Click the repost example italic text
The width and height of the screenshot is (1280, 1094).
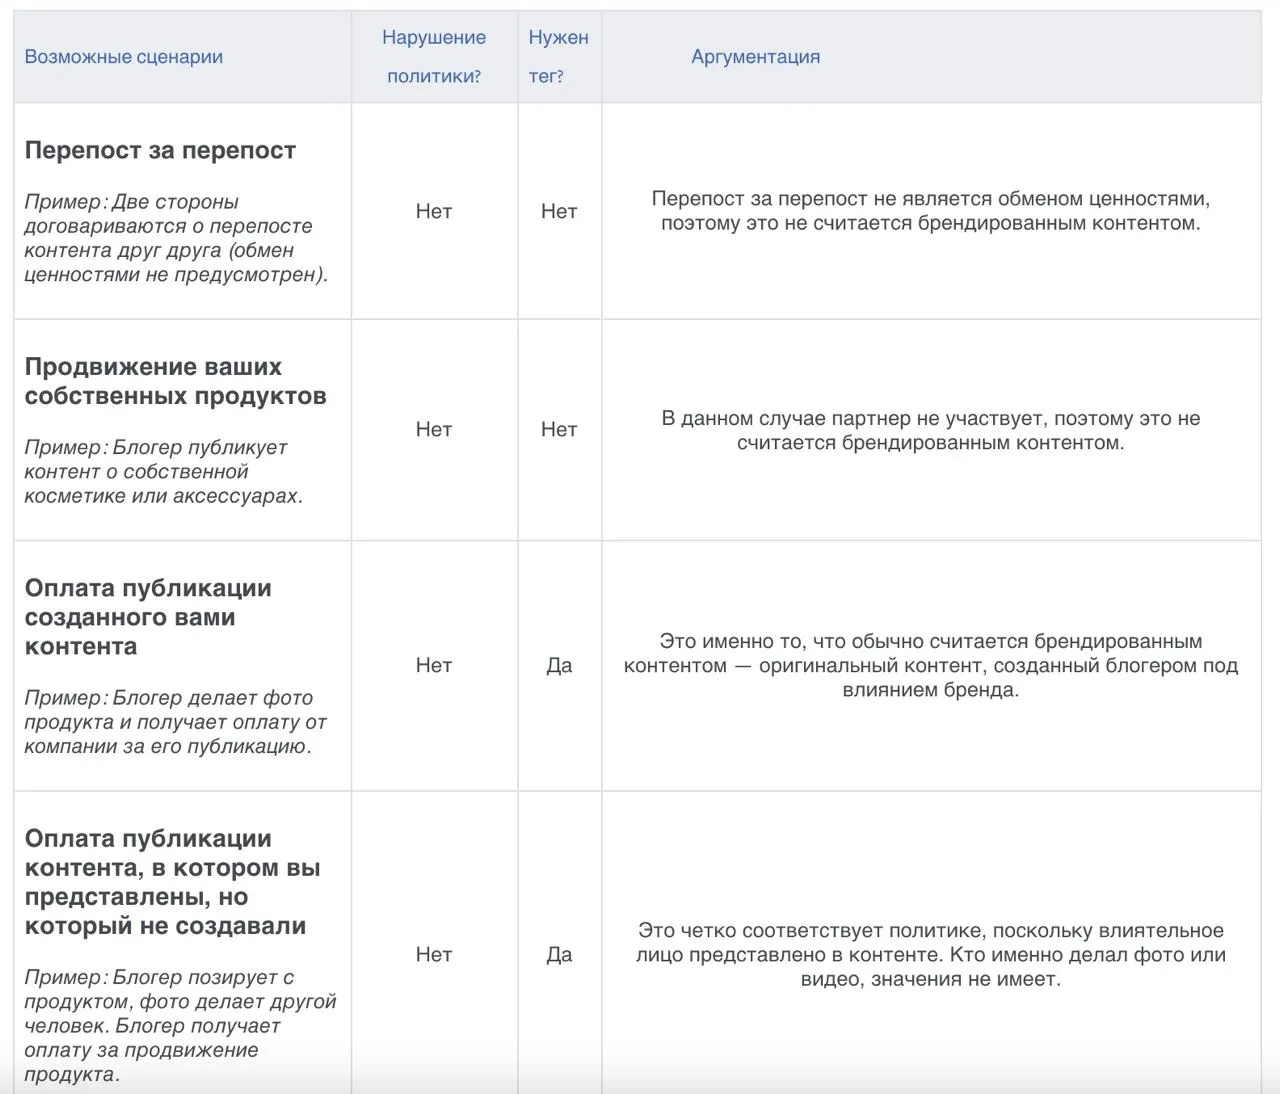pos(176,238)
